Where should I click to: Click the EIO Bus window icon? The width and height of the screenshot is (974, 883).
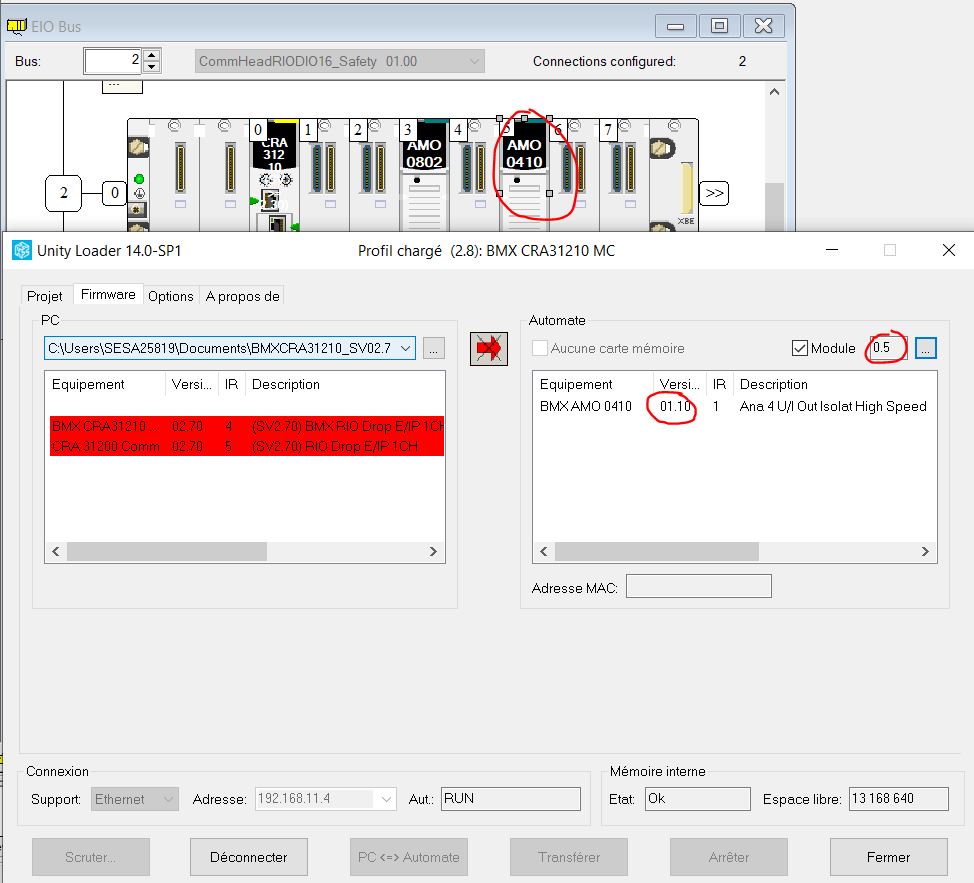pos(17,26)
